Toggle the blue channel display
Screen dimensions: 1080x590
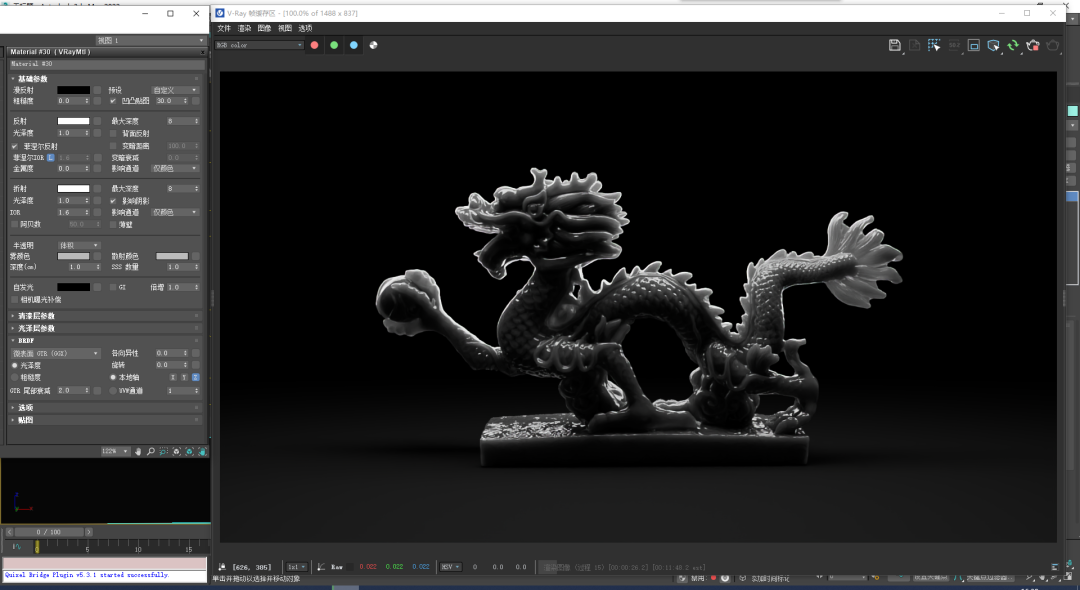tap(354, 44)
